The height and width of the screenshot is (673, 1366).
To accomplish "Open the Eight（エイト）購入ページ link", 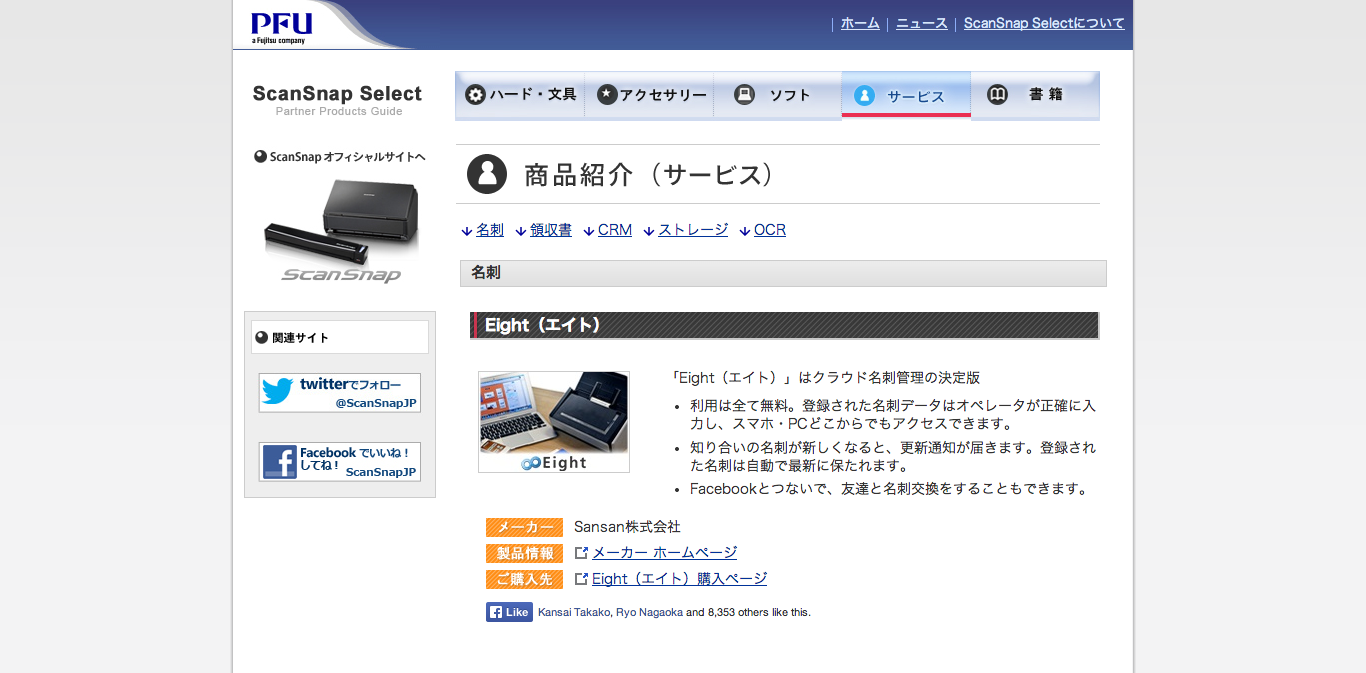I will point(679,579).
